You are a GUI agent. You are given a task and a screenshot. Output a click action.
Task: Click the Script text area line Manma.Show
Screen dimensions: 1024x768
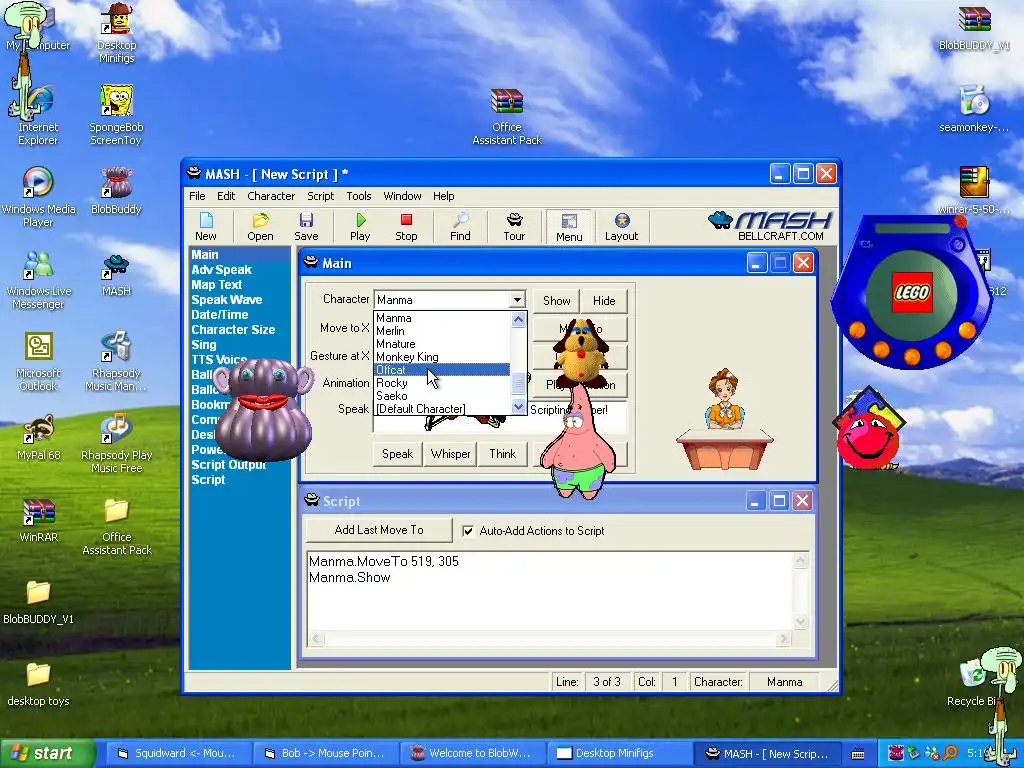click(349, 577)
